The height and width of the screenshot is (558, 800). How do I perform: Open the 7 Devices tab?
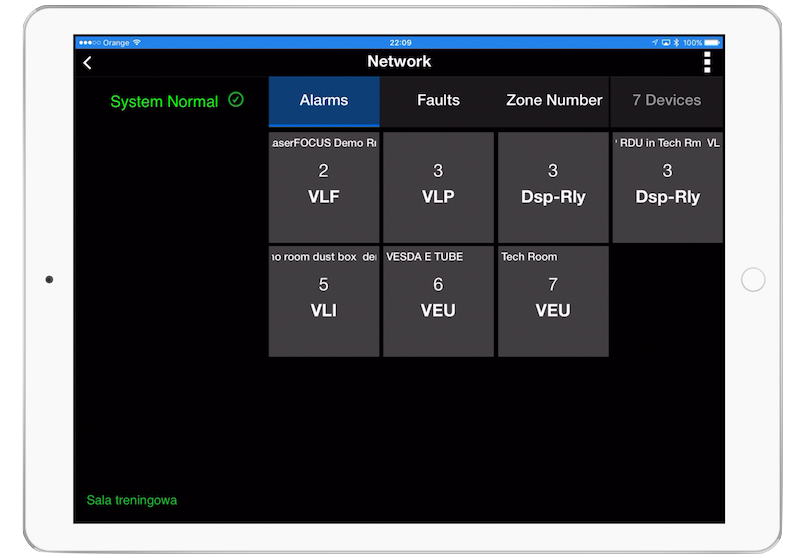pos(666,100)
